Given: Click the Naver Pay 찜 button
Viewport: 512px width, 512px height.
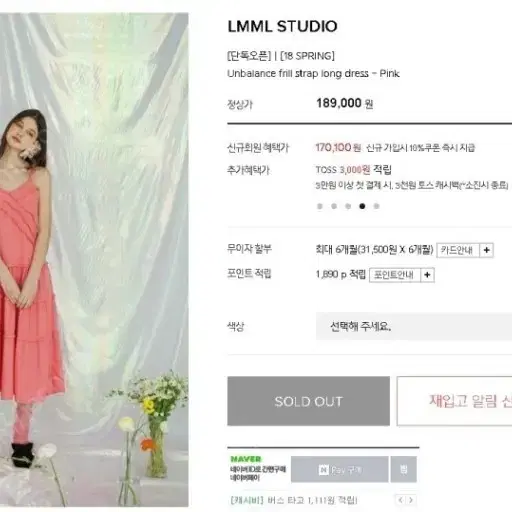Looking at the screenshot, I should pos(403,469).
